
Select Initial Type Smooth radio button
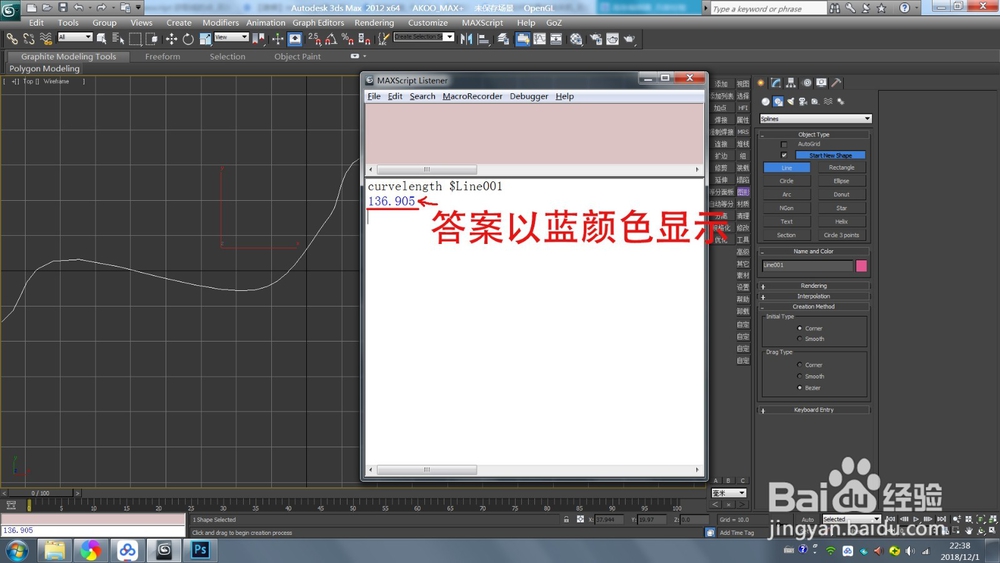click(x=800, y=339)
